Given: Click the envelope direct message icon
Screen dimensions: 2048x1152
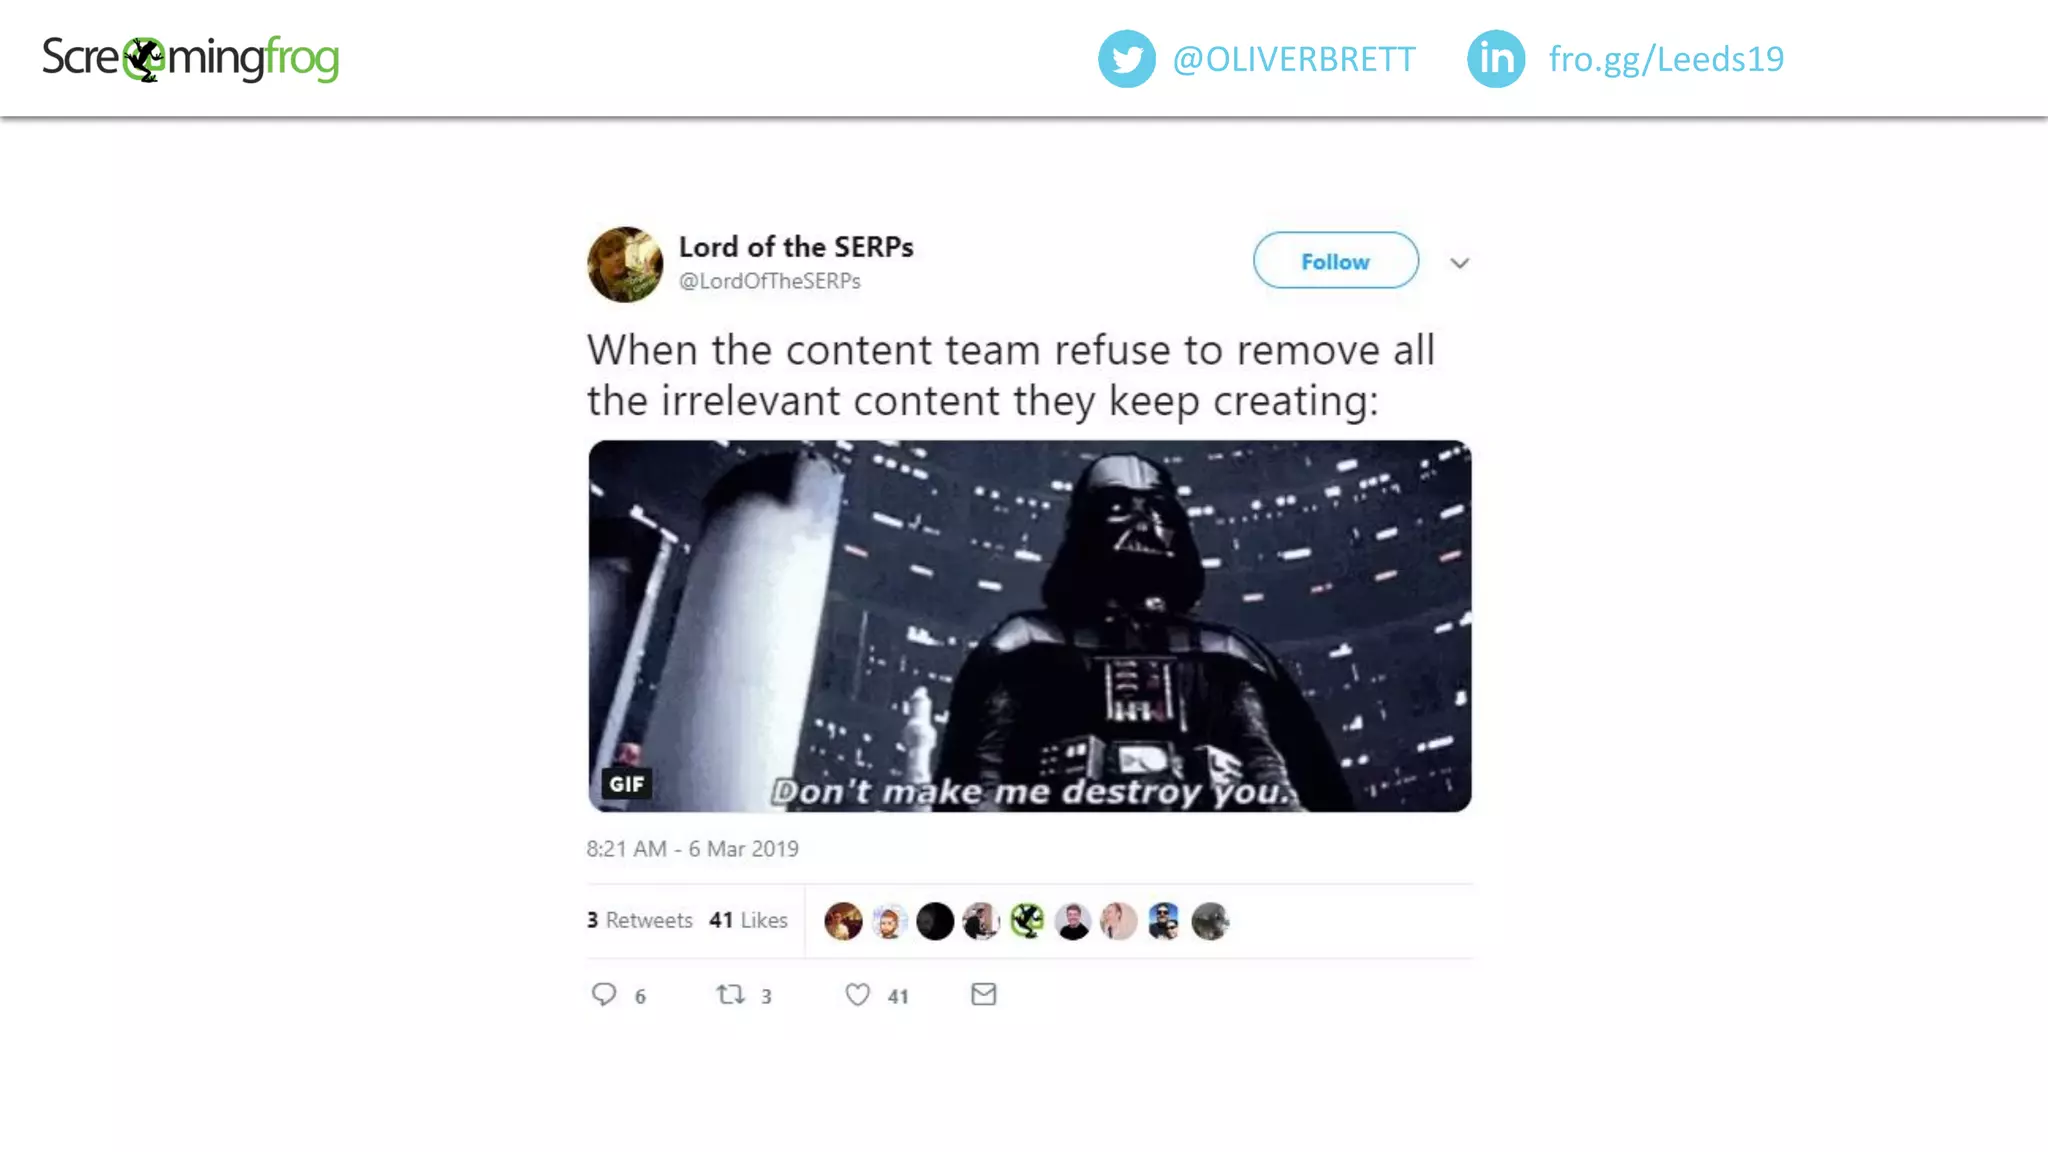Looking at the screenshot, I should 984,994.
